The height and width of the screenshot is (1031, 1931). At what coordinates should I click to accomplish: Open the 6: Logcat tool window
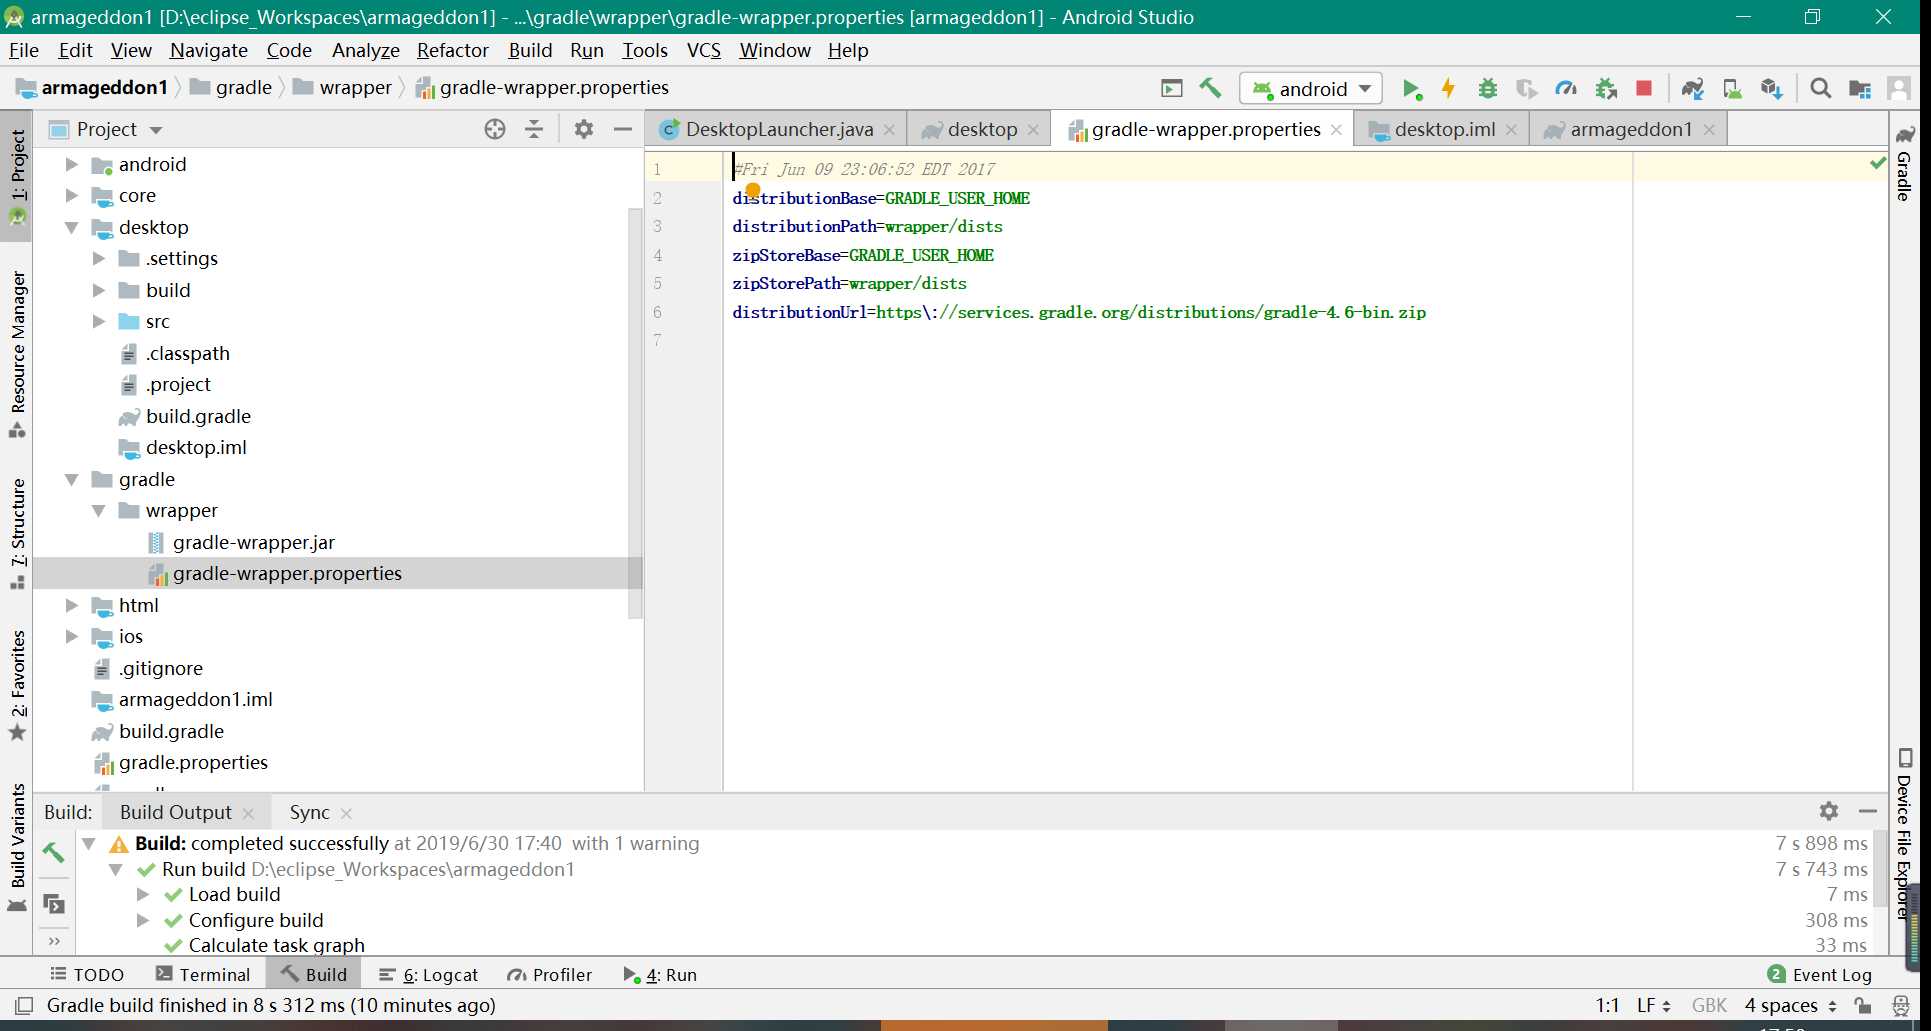coord(429,974)
